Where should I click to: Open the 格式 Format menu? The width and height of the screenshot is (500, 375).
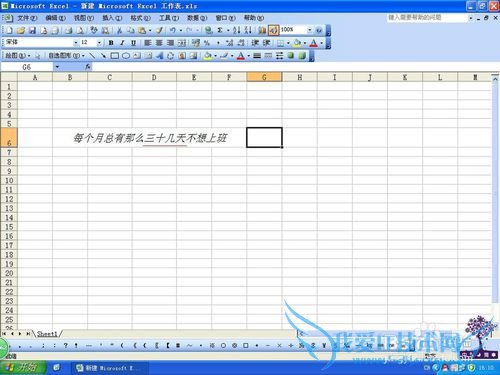[140, 18]
